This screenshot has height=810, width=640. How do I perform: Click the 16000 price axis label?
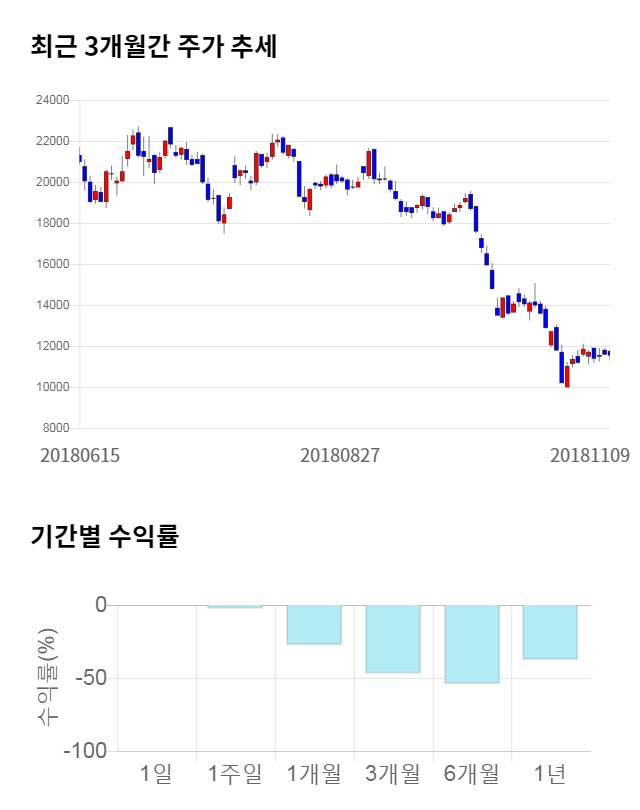[x=52, y=264]
